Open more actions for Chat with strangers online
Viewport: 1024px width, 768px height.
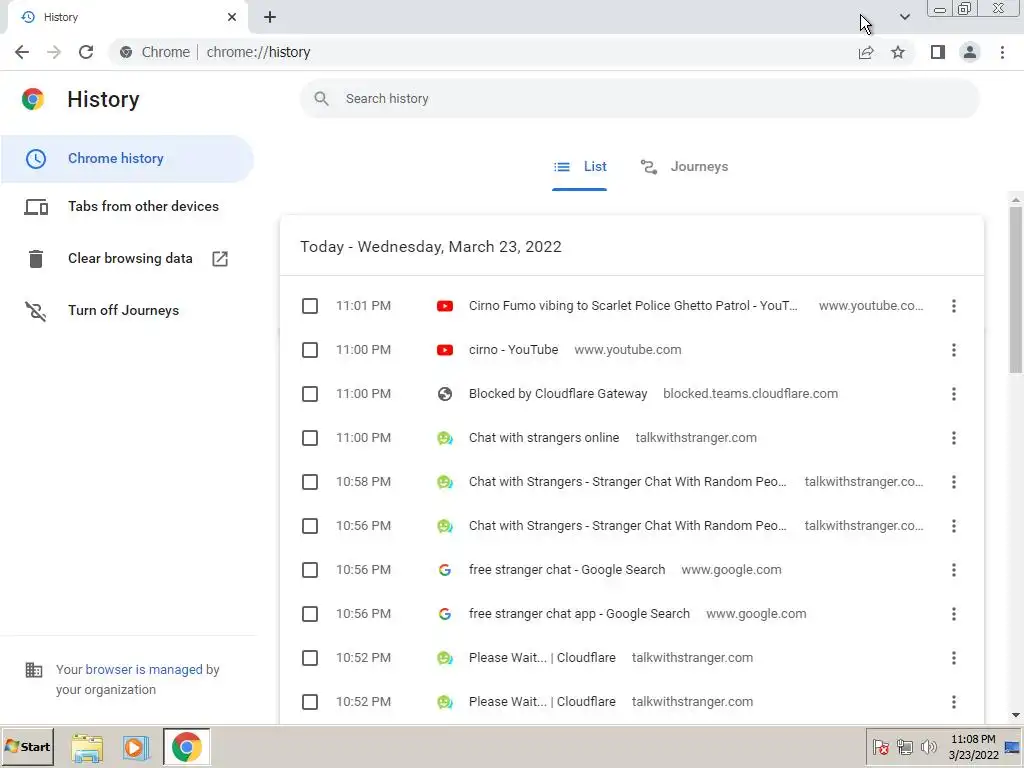pos(953,438)
